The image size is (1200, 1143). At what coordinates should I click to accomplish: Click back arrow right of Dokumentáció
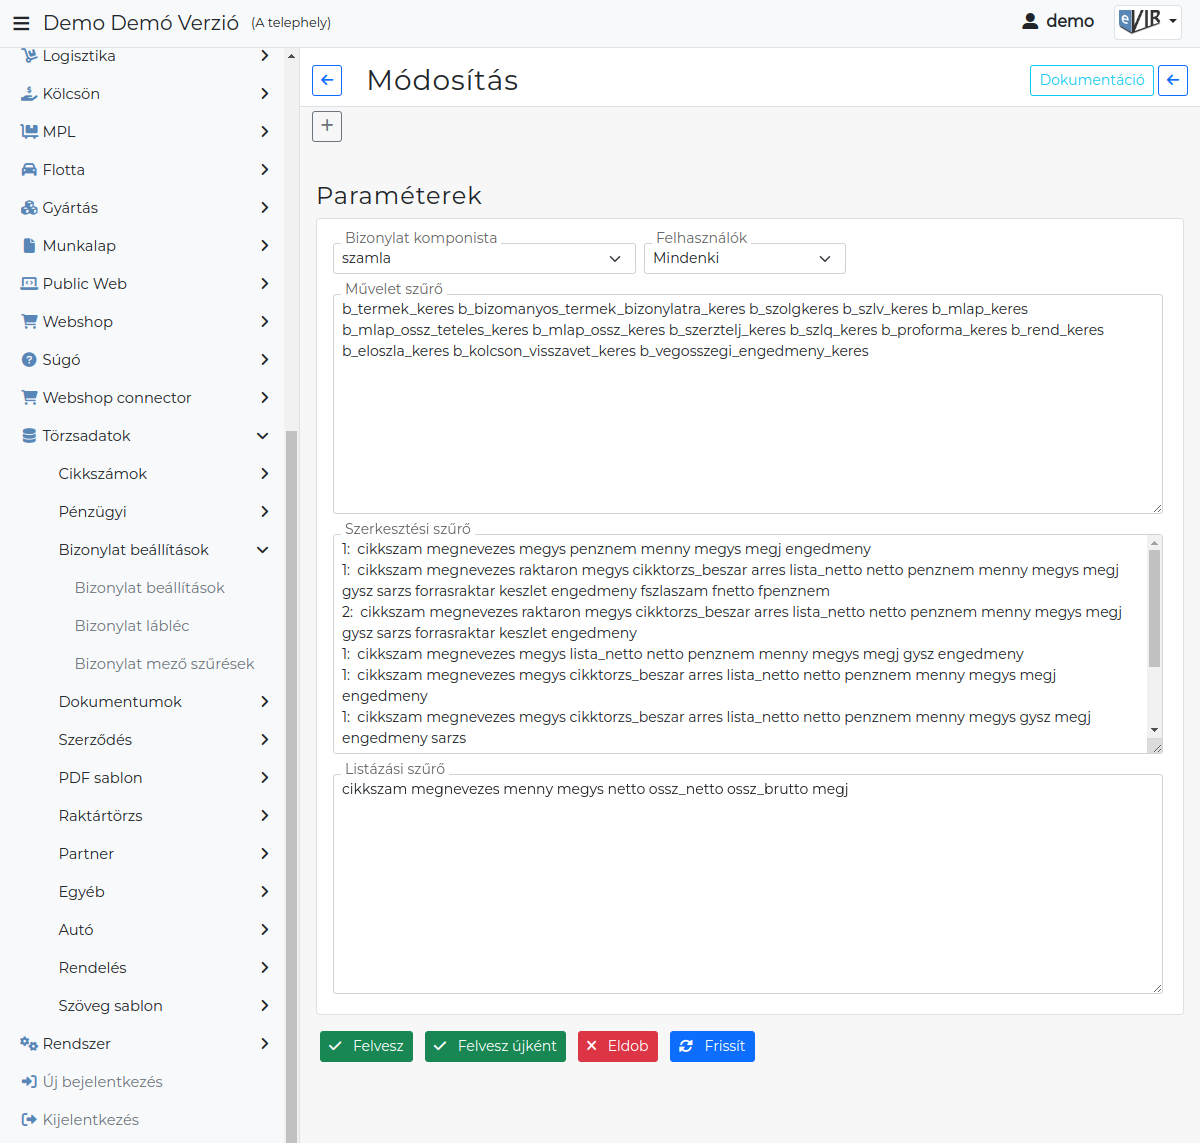click(1173, 80)
